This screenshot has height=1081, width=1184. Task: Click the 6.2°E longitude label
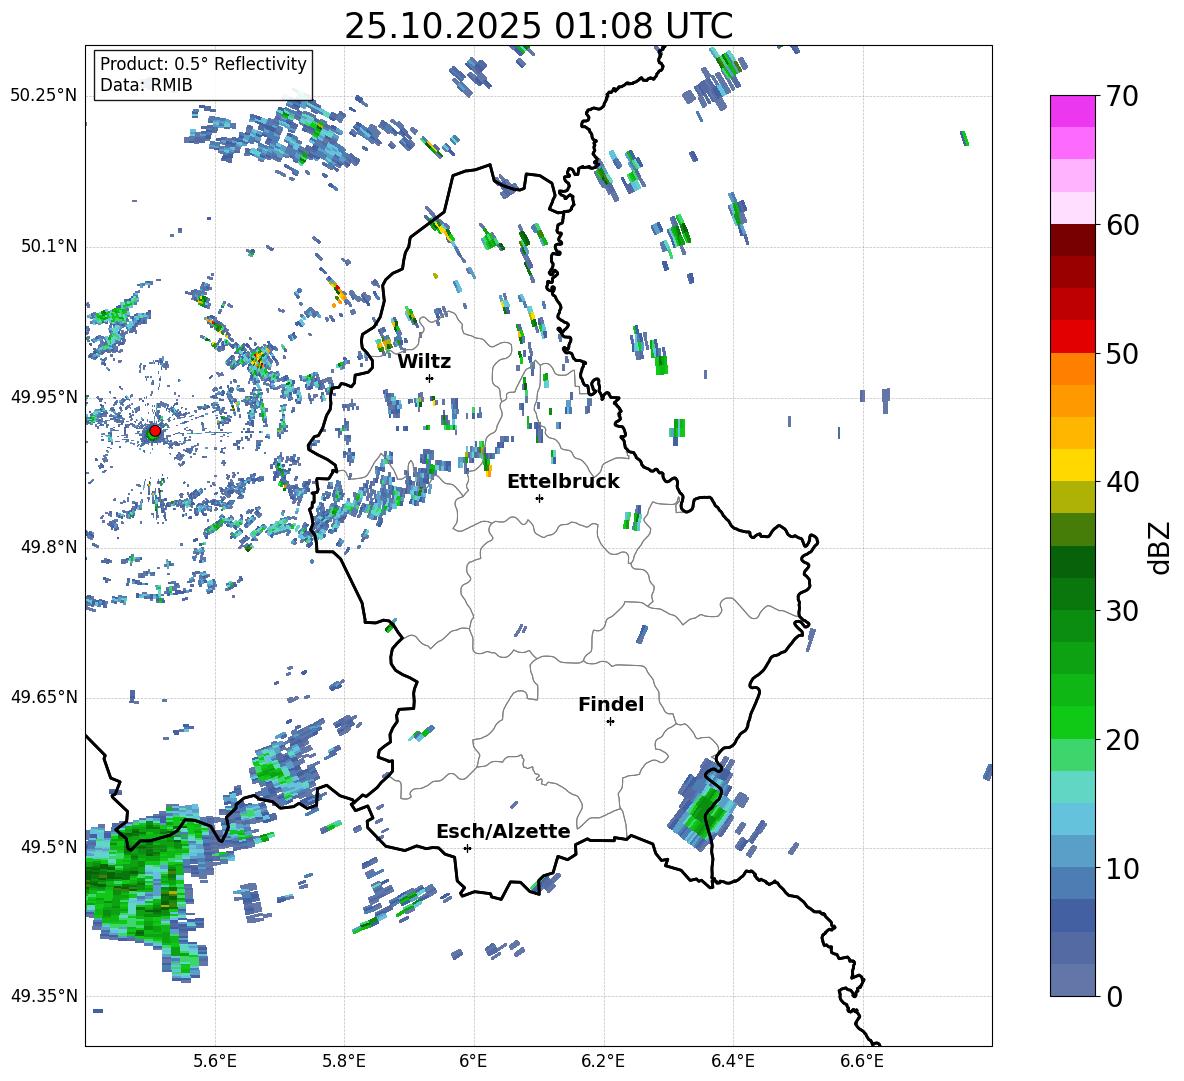(603, 1061)
